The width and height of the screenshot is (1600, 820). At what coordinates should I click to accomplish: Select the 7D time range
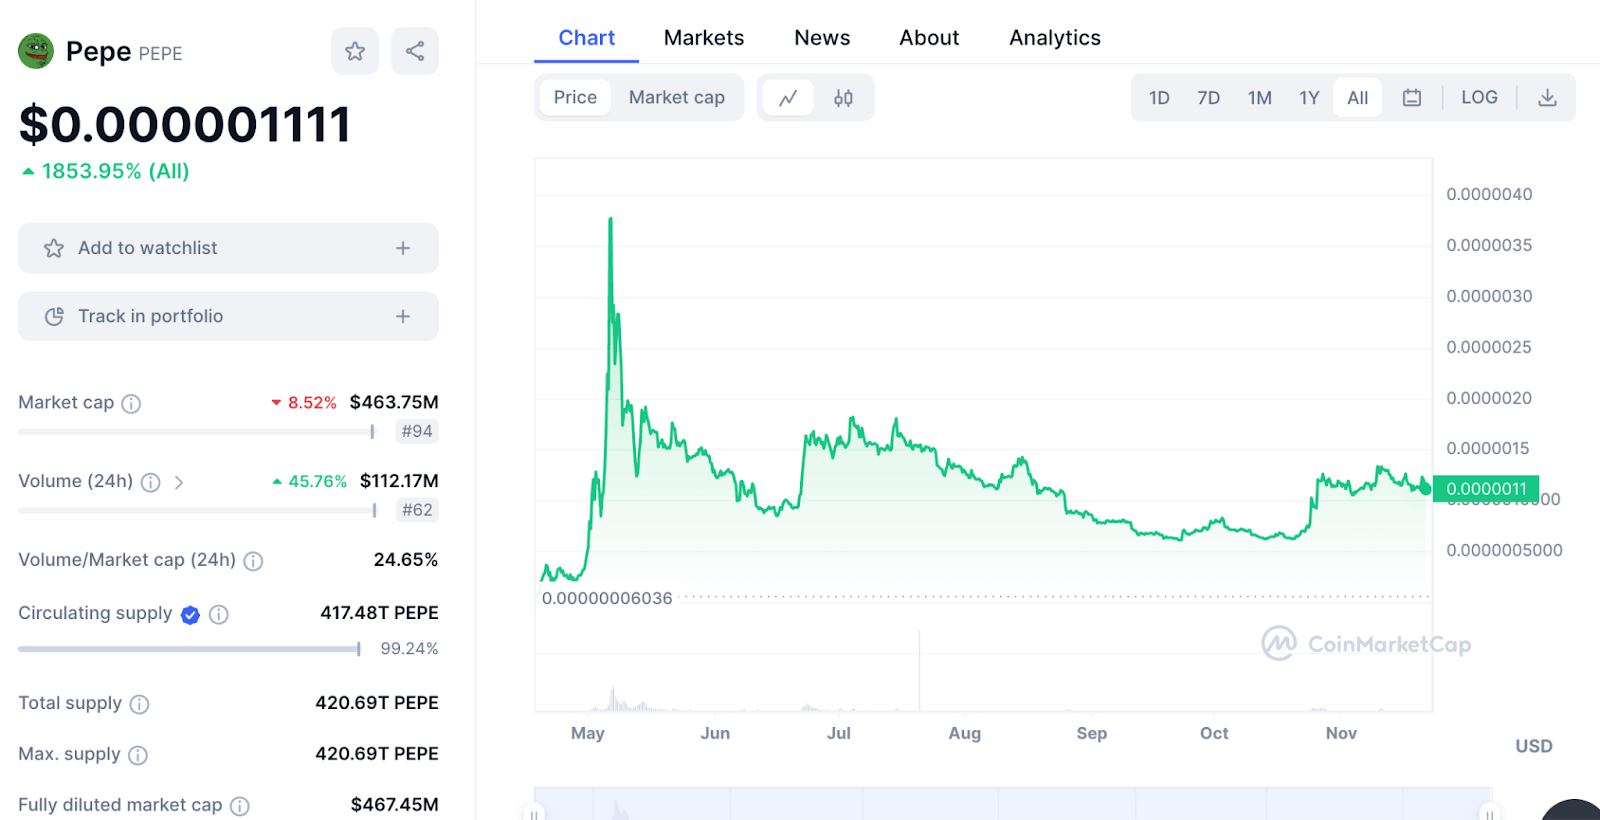pyautogui.click(x=1209, y=98)
